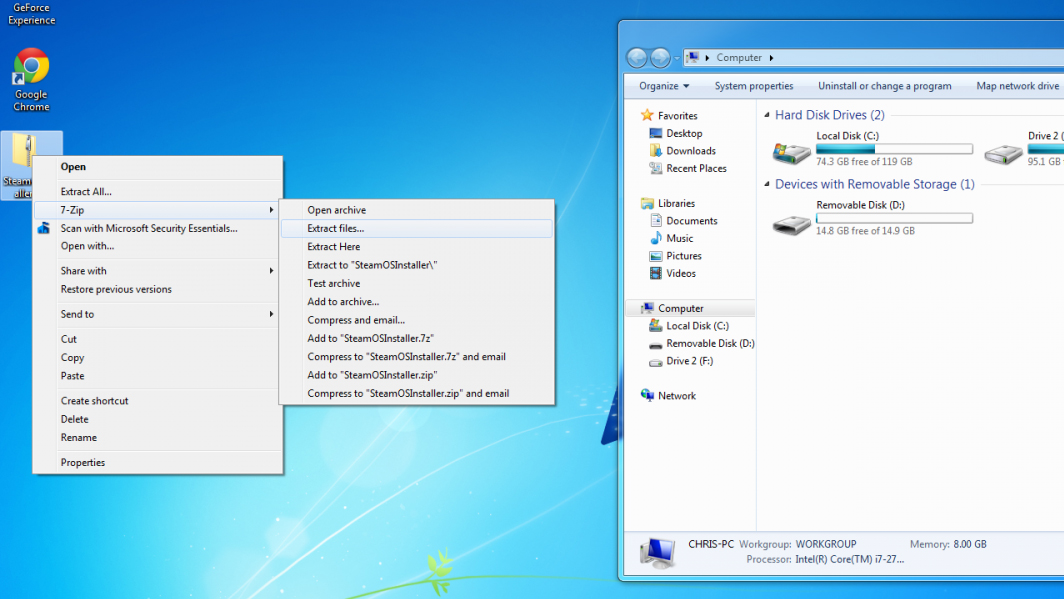The height and width of the screenshot is (599, 1064).
Task: Select the Removable Disk (D:) drive icon
Action: point(791,224)
